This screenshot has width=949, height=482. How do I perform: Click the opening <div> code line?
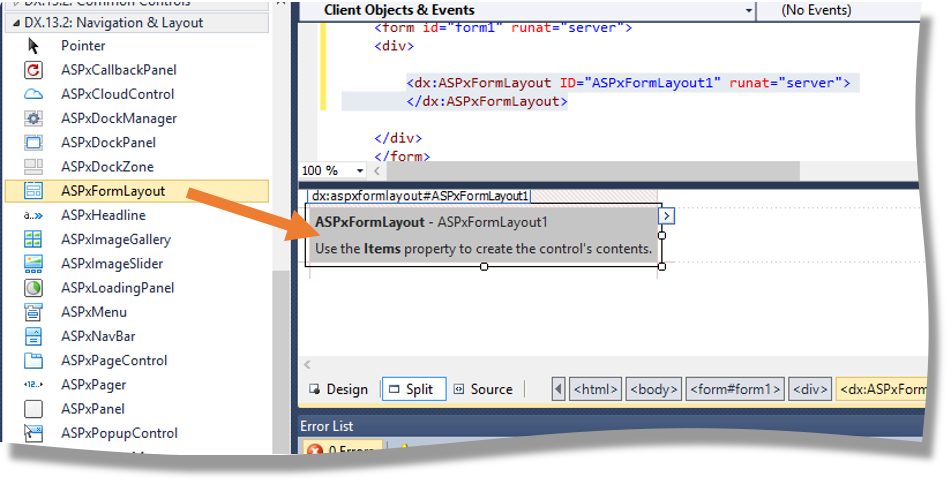[x=394, y=46]
